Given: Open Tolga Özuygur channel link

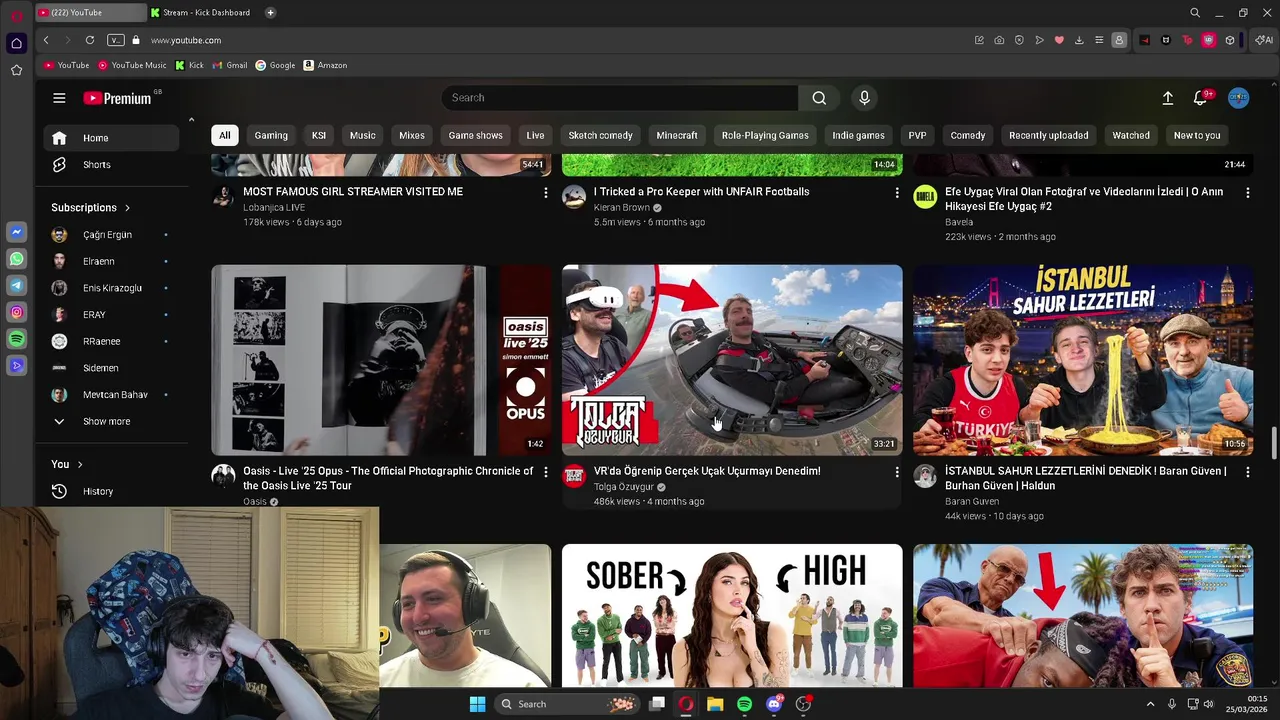Looking at the screenshot, I should 623,487.
